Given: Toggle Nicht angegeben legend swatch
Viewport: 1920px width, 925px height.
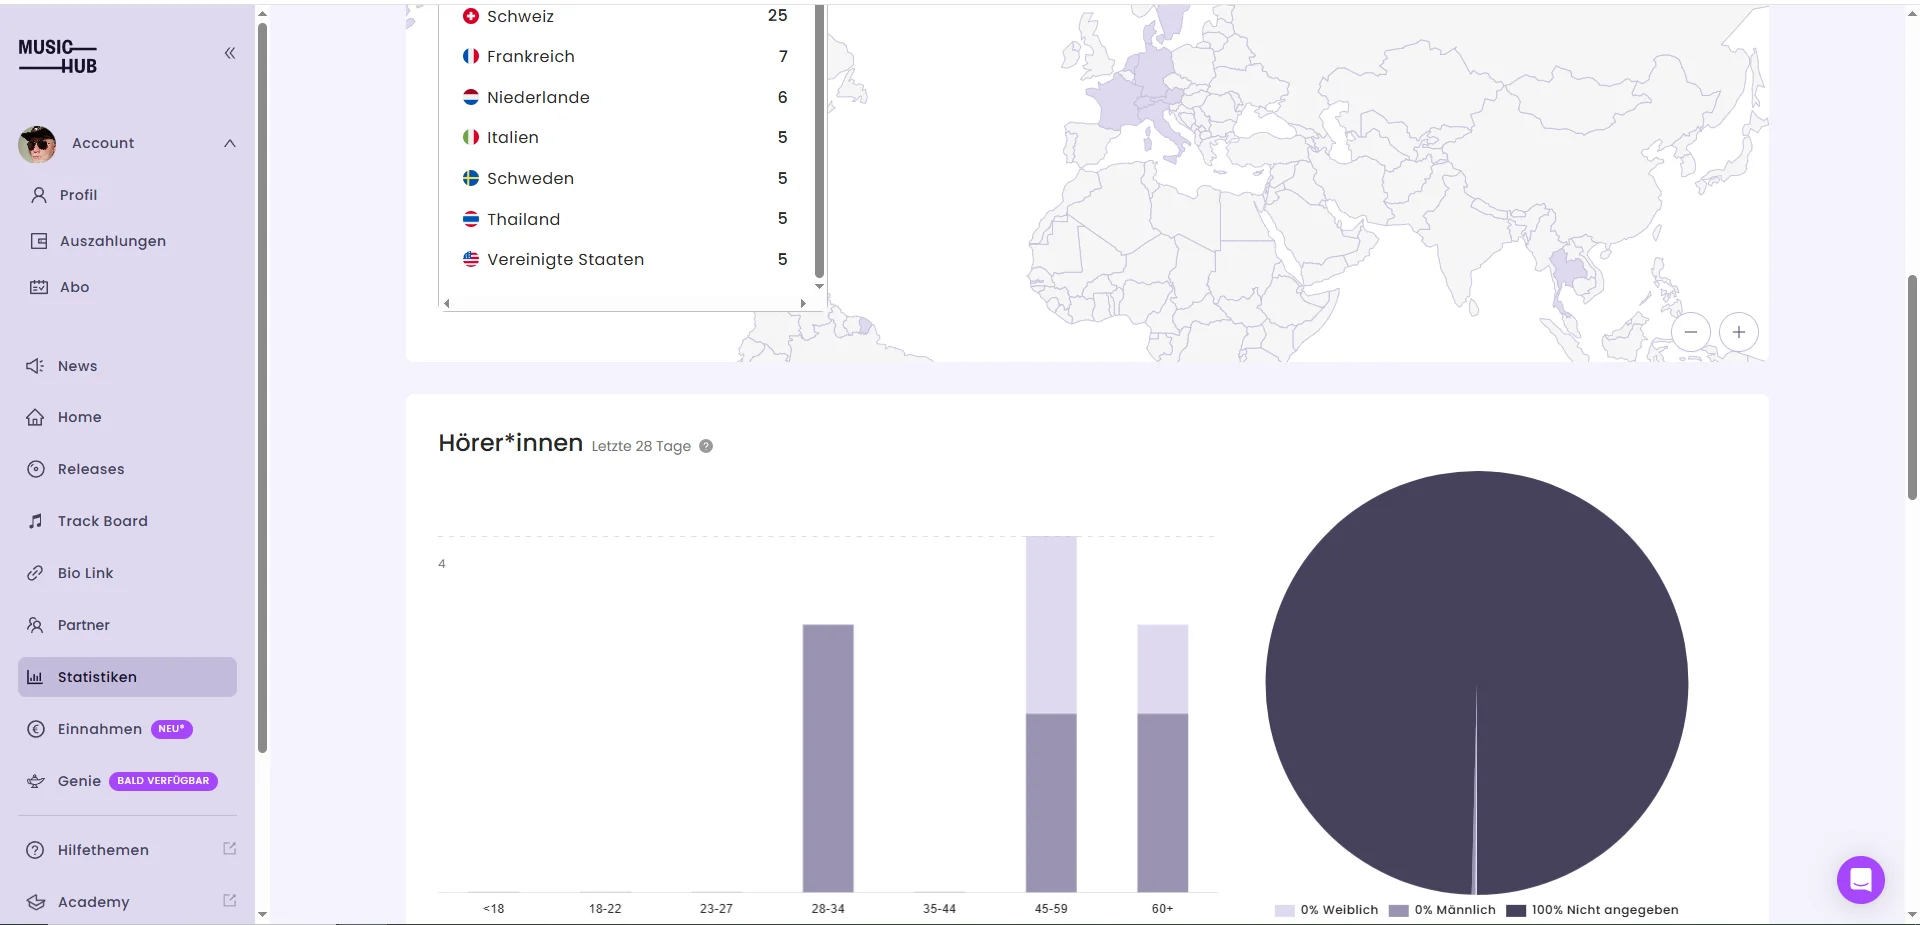Looking at the screenshot, I should click(1516, 910).
